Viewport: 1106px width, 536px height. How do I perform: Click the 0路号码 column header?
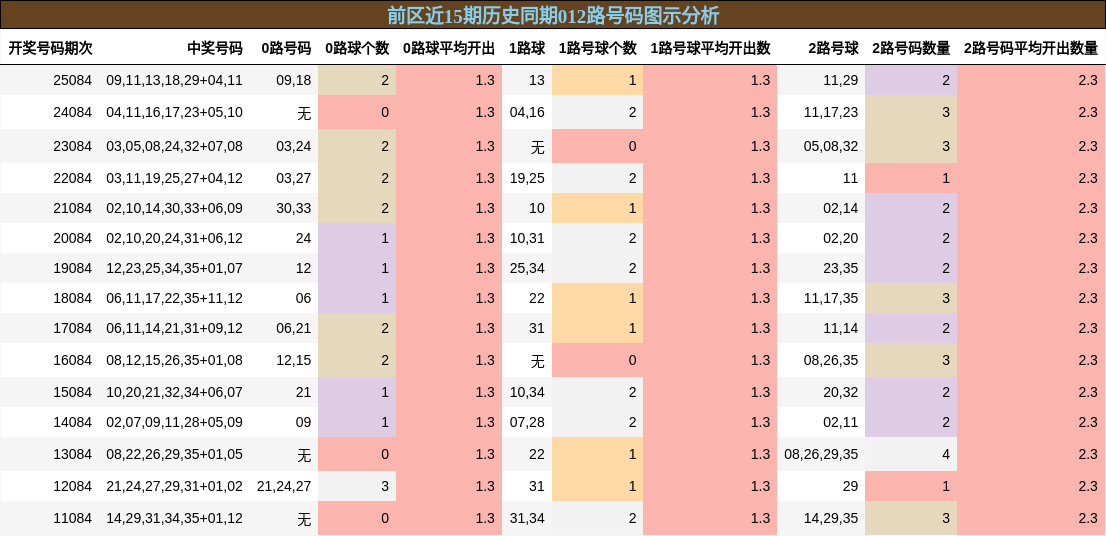pyautogui.click(x=286, y=48)
